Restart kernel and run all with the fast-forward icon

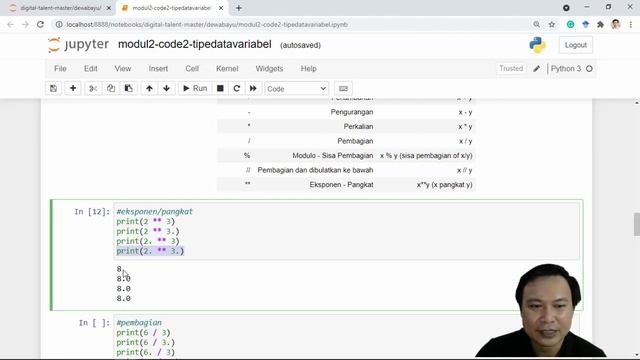253,89
